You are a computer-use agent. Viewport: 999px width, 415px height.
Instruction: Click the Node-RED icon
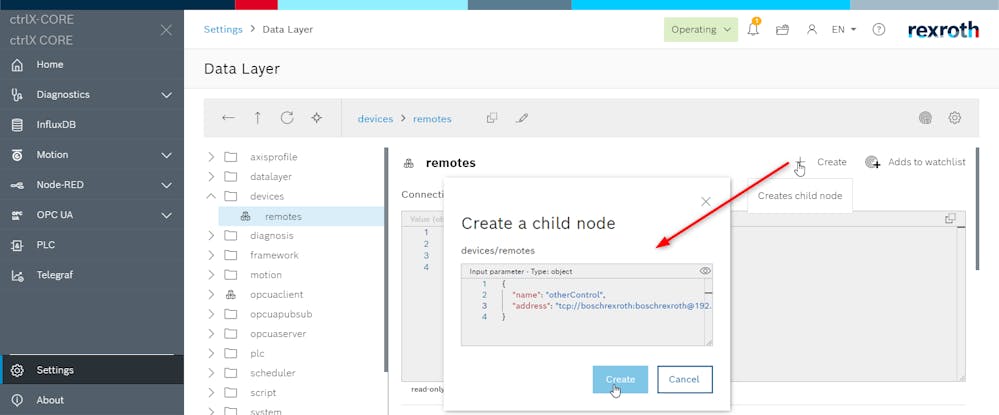(17, 185)
